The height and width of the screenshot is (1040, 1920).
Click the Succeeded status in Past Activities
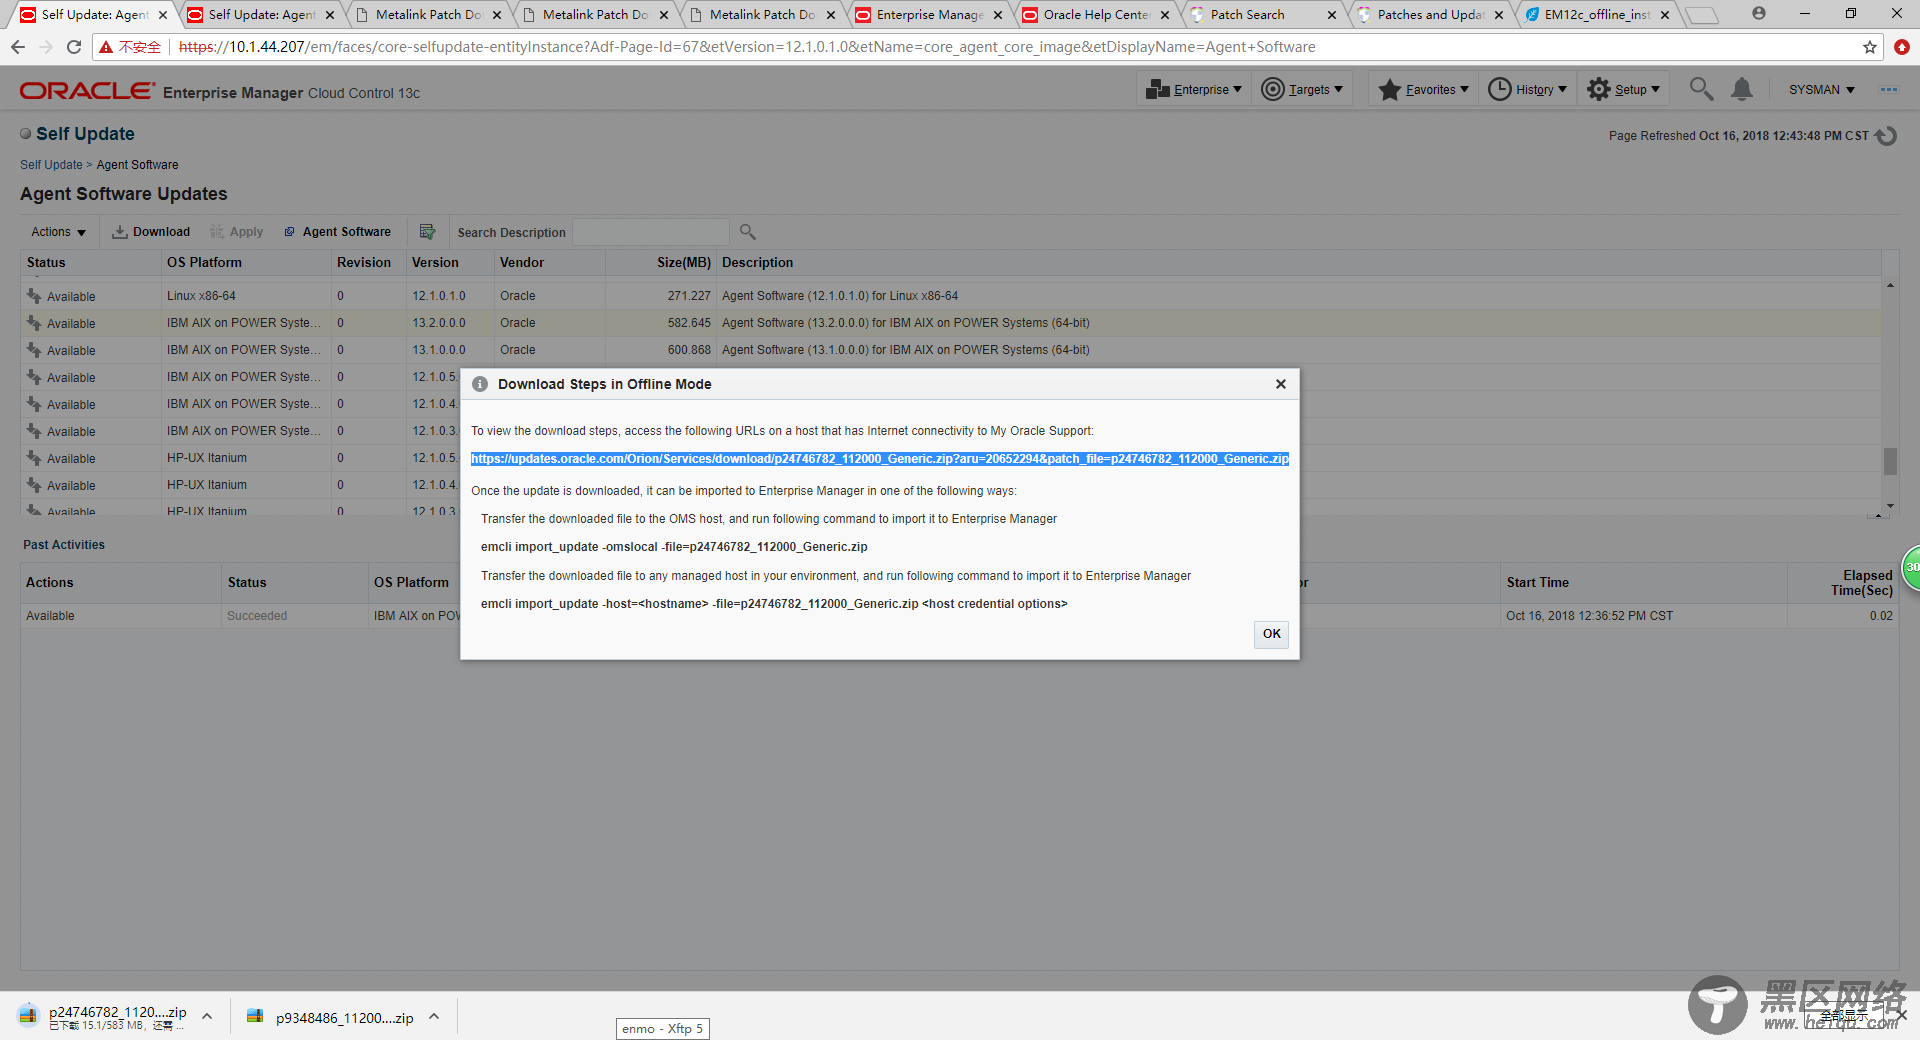[x=257, y=616]
